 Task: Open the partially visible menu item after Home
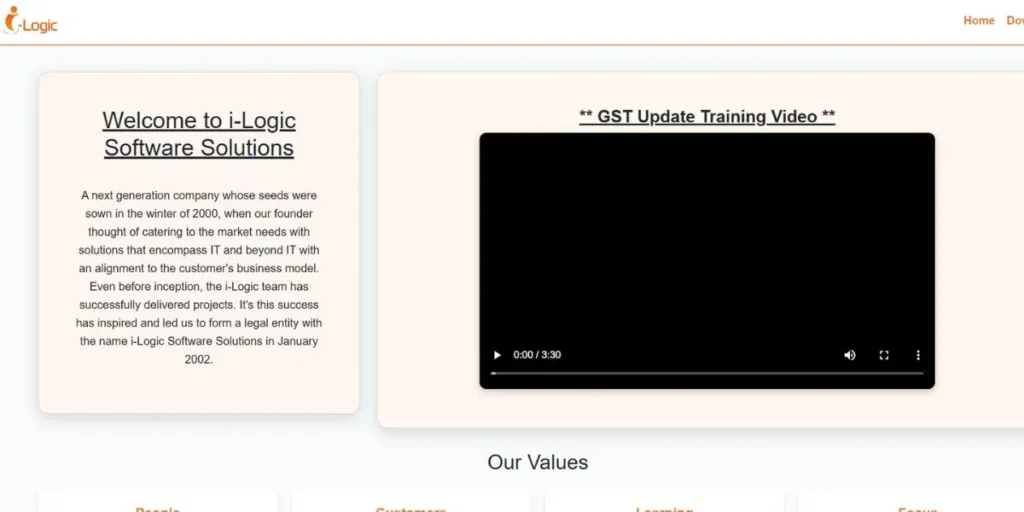[x=1014, y=20]
